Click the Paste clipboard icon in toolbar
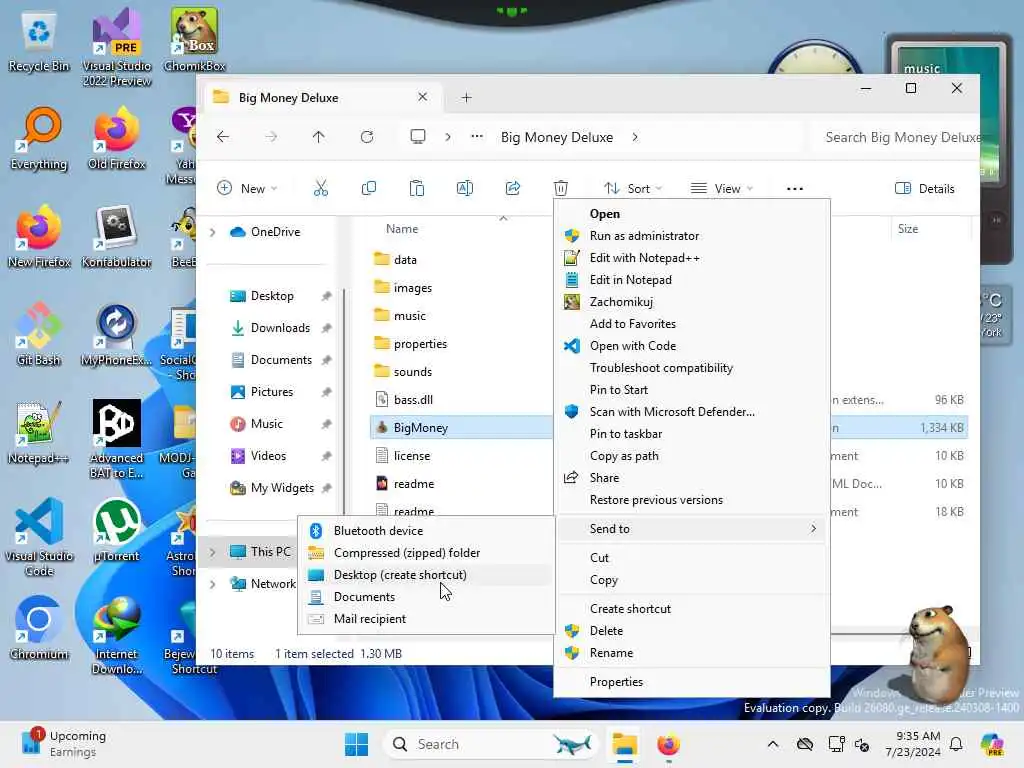This screenshot has width=1024, height=768. [x=417, y=189]
